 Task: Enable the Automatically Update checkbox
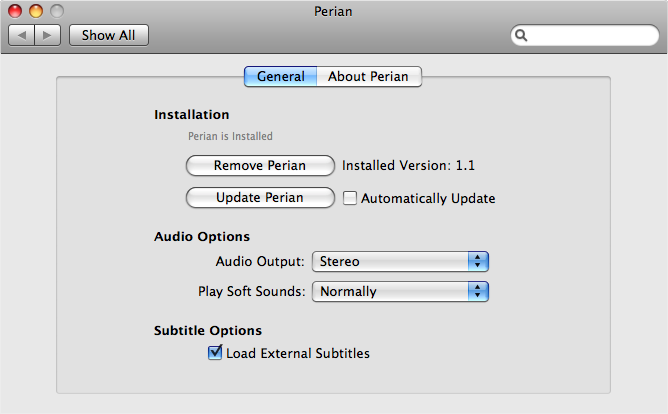[350, 198]
